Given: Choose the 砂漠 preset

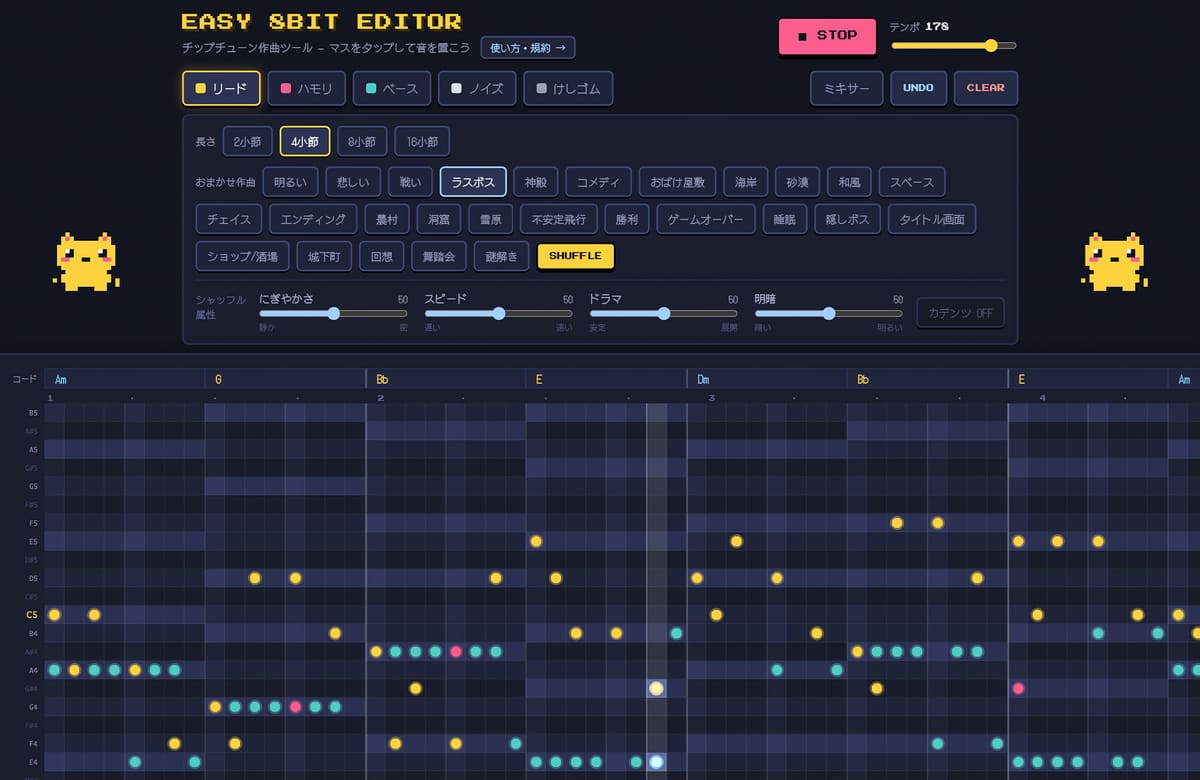Looking at the screenshot, I should [x=797, y=182].
